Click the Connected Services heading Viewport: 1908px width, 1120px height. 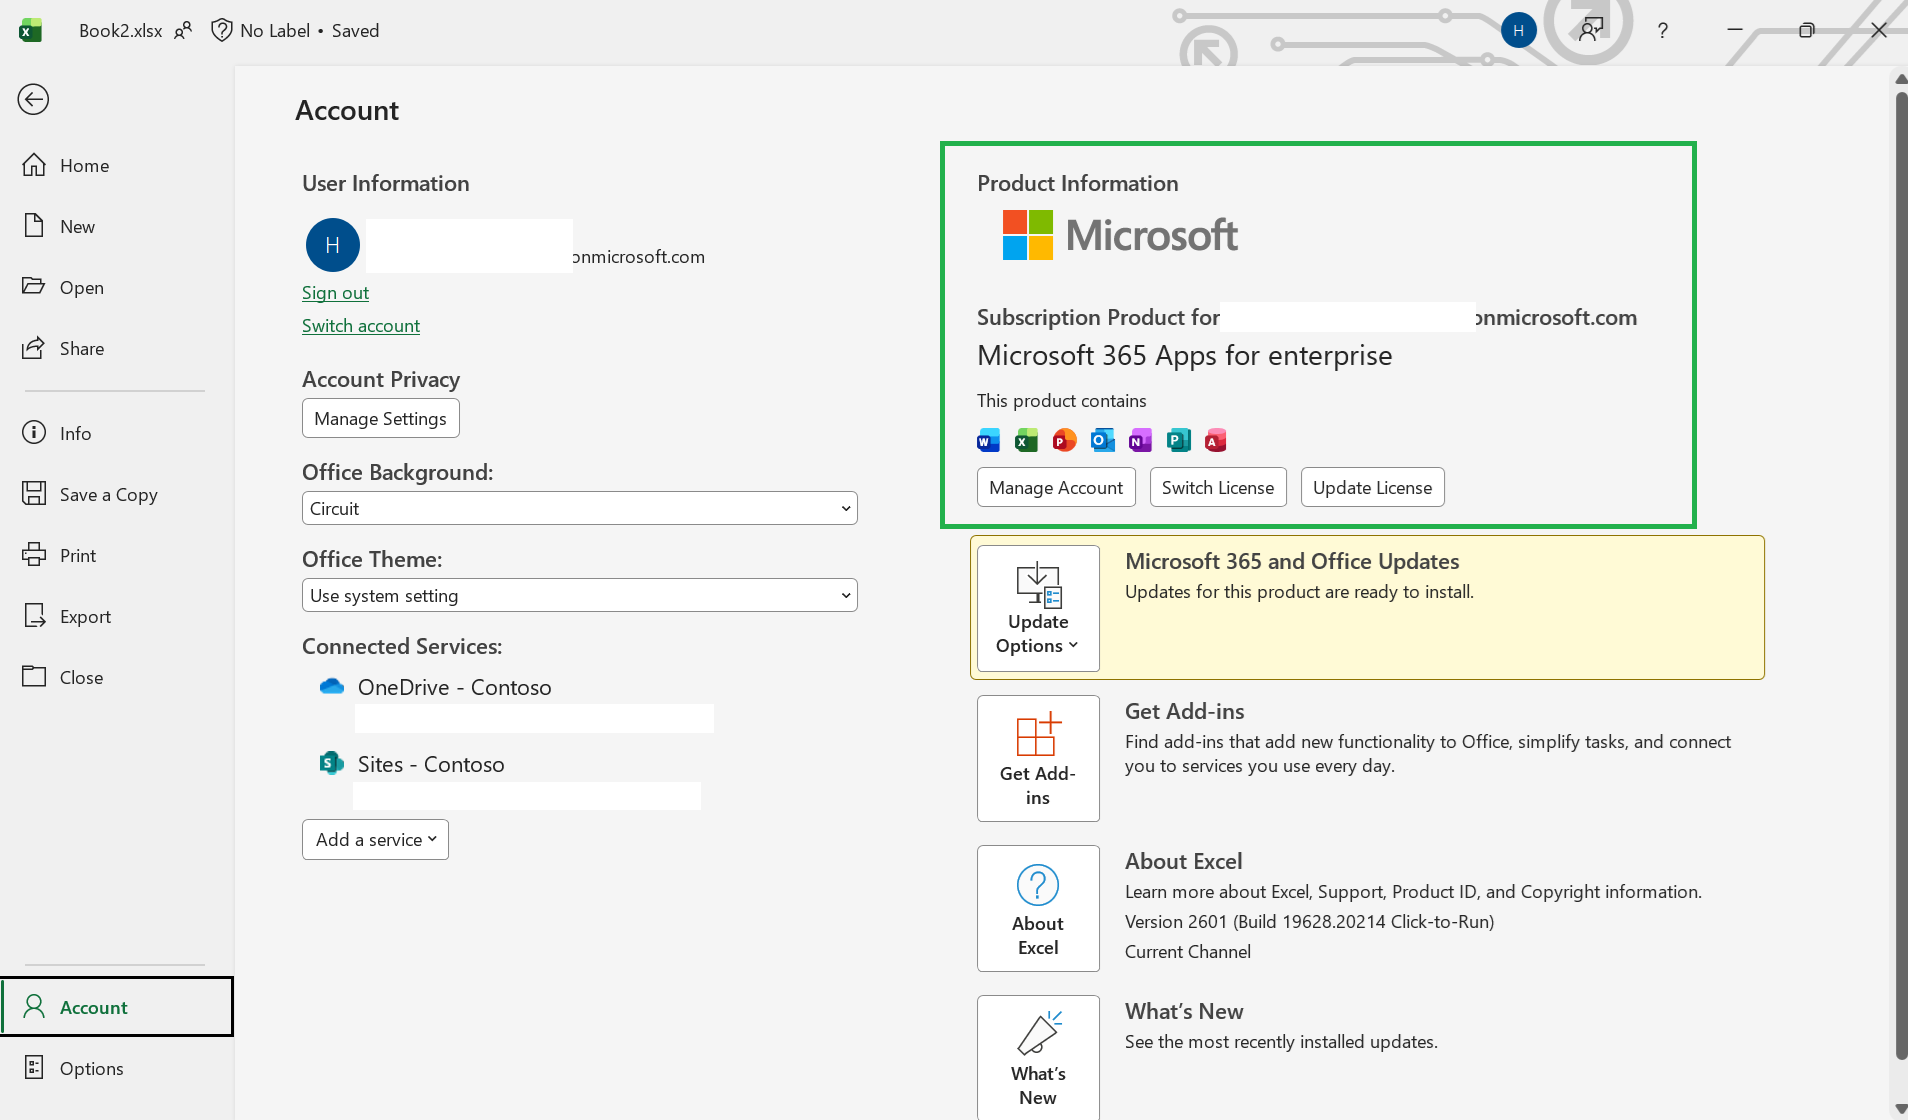[402, 647]
